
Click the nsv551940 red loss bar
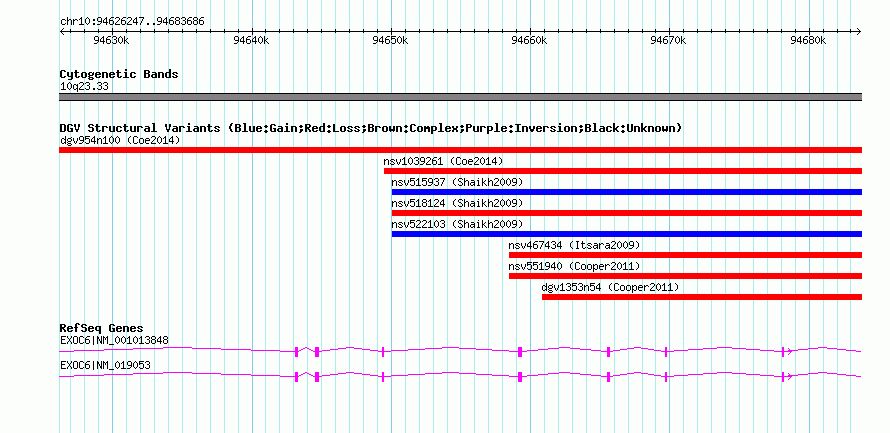tap(685, 276)
